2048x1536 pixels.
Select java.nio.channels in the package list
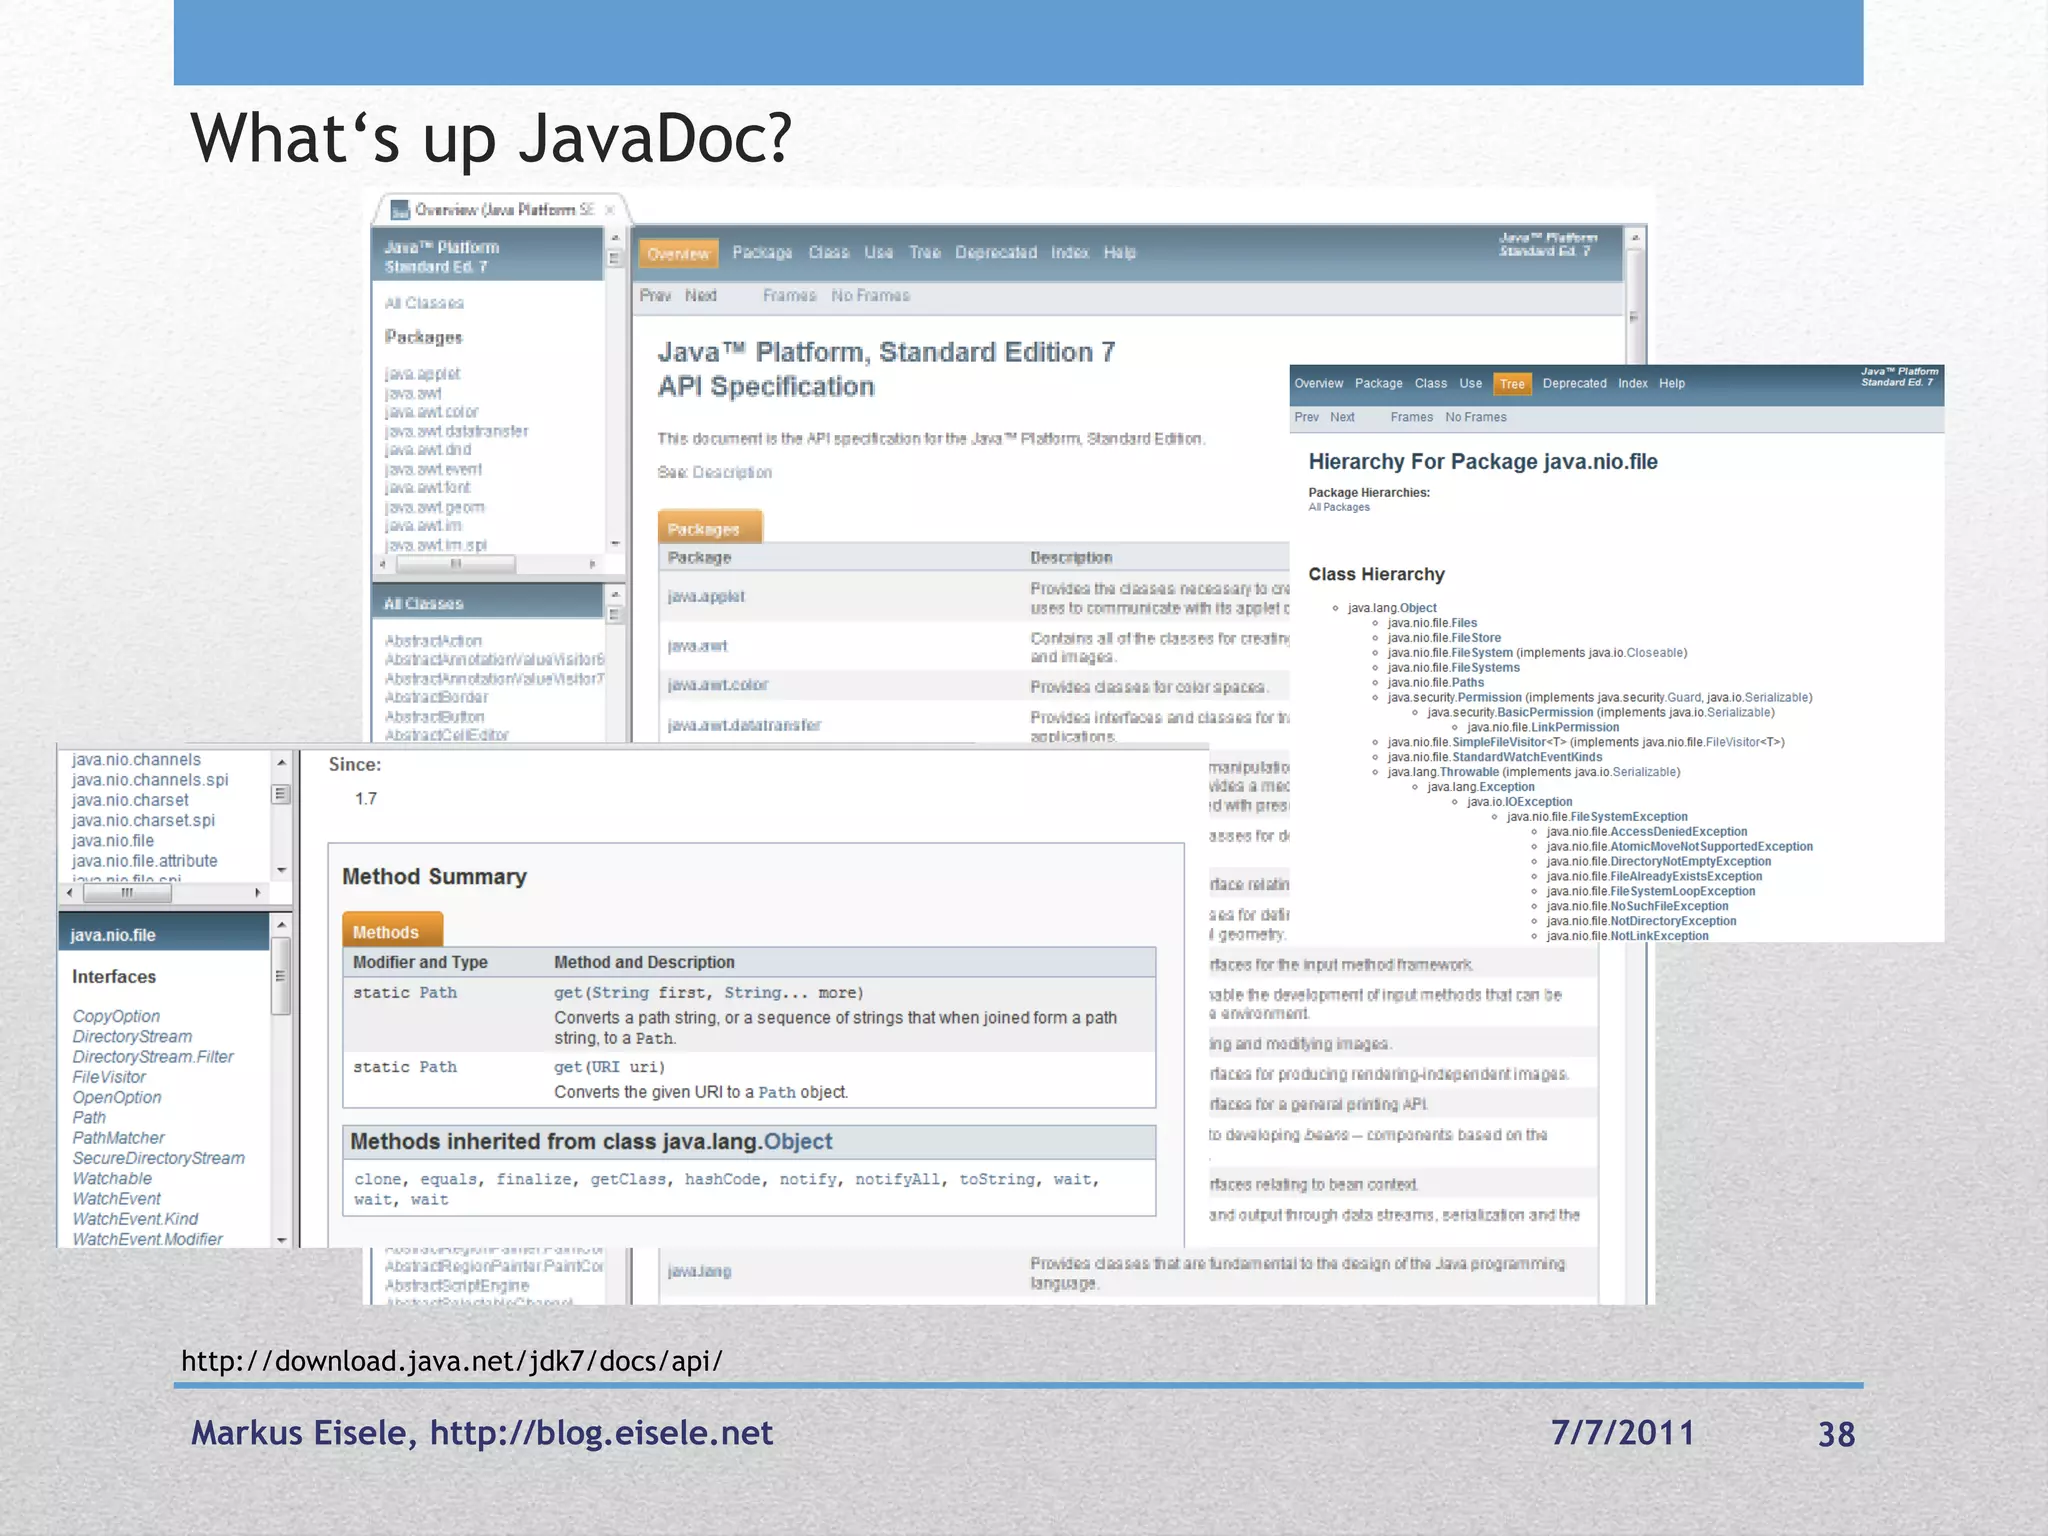tap(136, 760)
